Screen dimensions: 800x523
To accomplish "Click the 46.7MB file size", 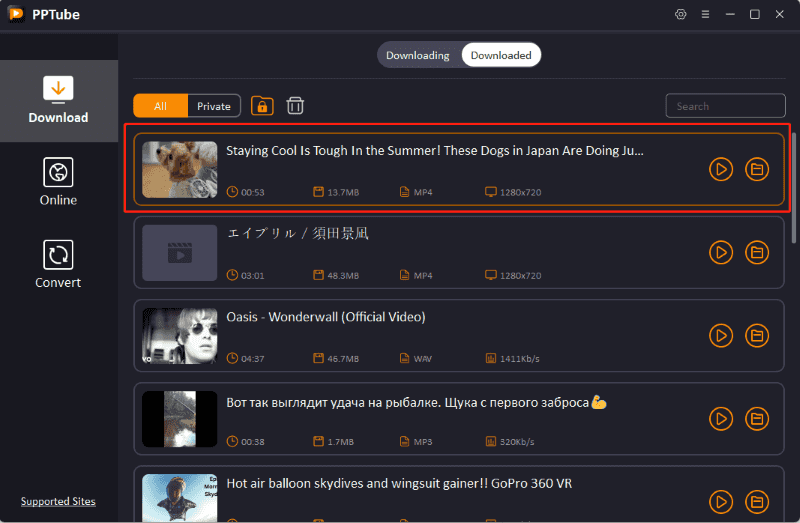I will [343, 359].
